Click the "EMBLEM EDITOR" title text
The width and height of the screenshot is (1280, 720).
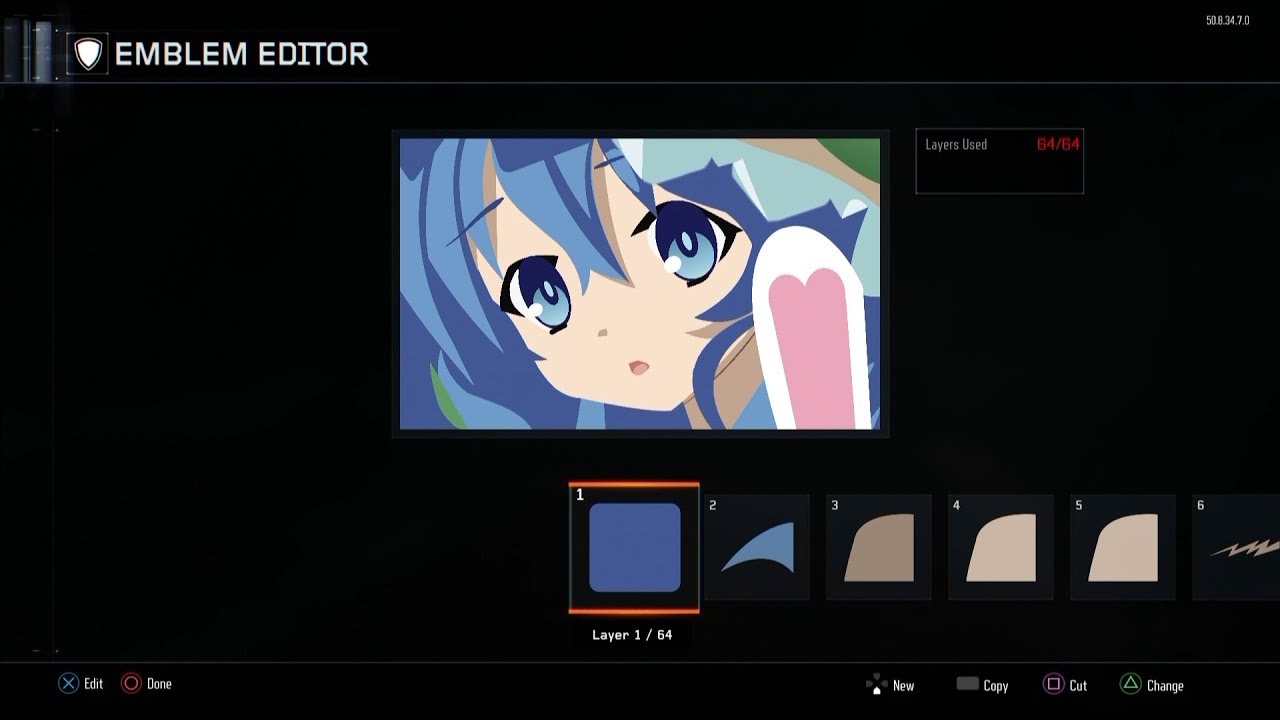click(242, 54)
